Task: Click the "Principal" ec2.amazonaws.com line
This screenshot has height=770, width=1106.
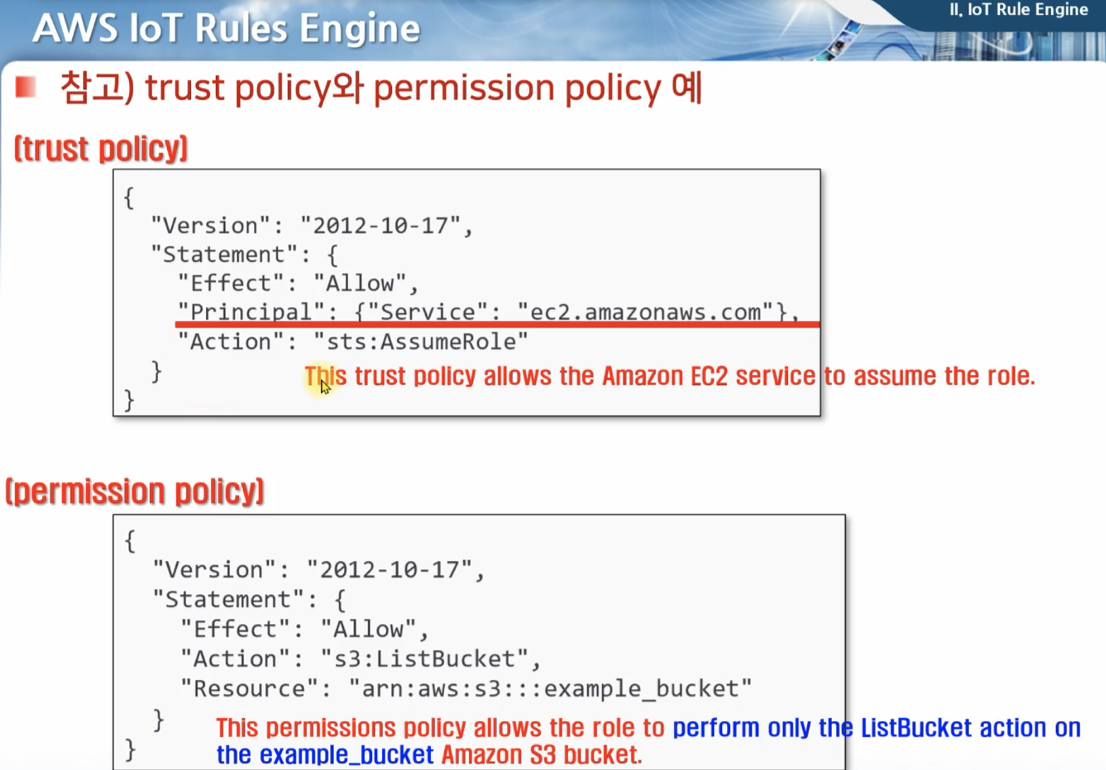Action: pos(488,312)
